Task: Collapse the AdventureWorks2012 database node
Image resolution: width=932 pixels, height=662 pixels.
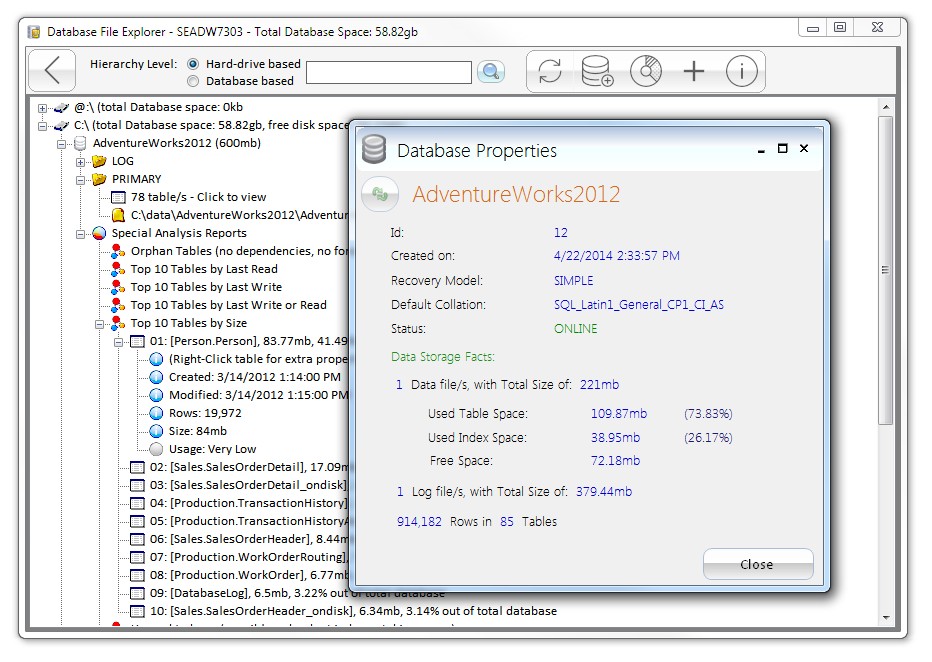Action: (x=61, y=144)
